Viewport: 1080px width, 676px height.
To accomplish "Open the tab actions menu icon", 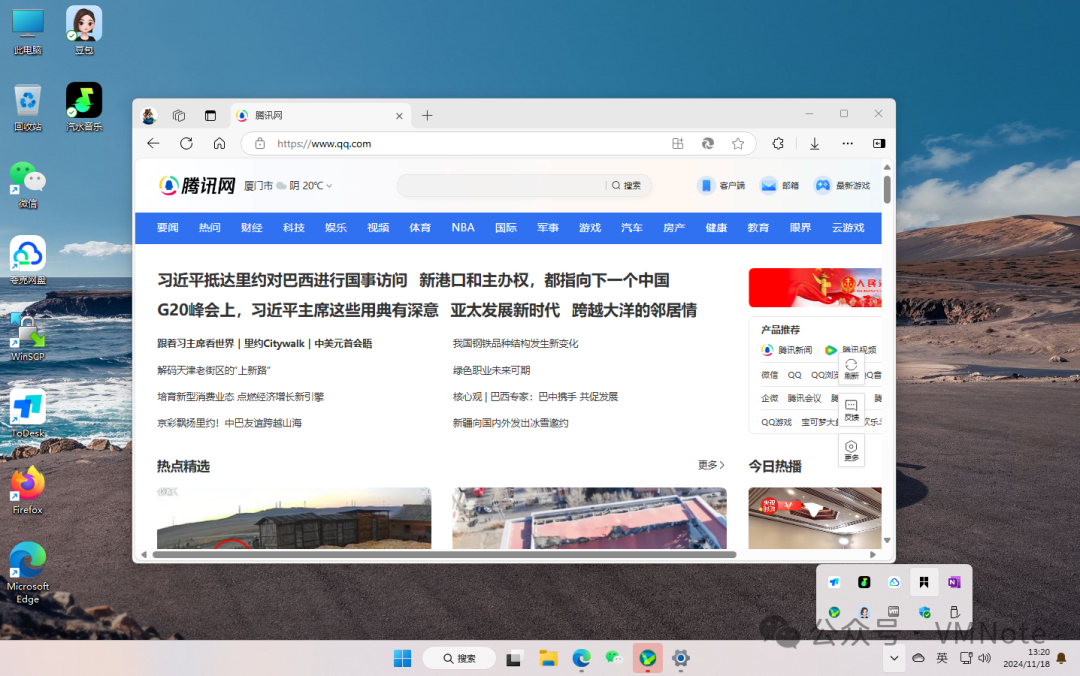I will 210,116.
